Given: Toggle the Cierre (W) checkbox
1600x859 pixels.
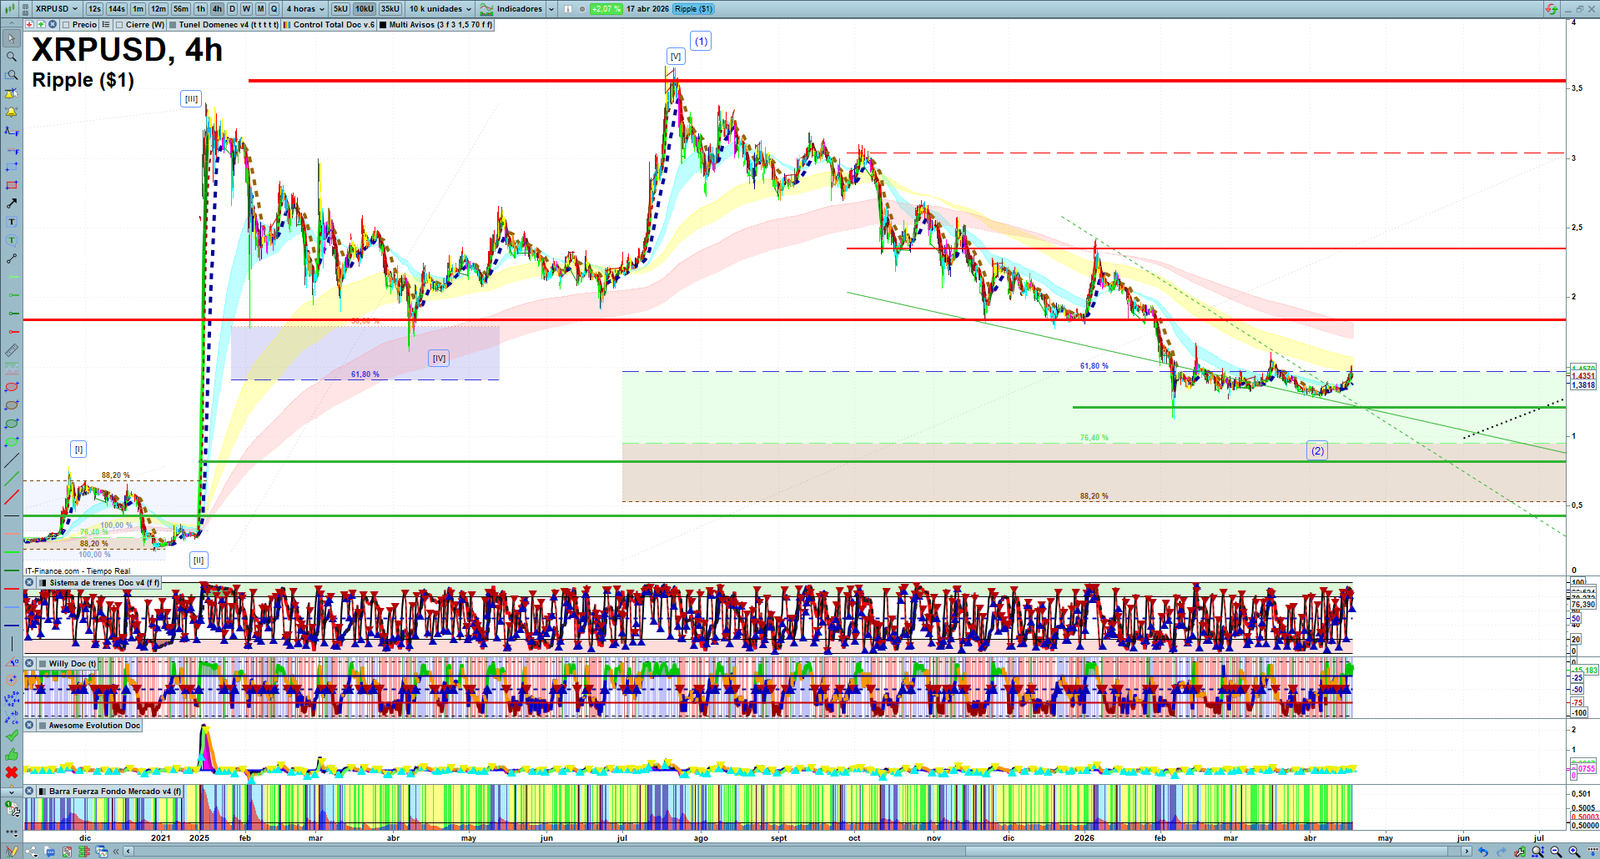Looking at the screenshot, I should tap(119, 25).
